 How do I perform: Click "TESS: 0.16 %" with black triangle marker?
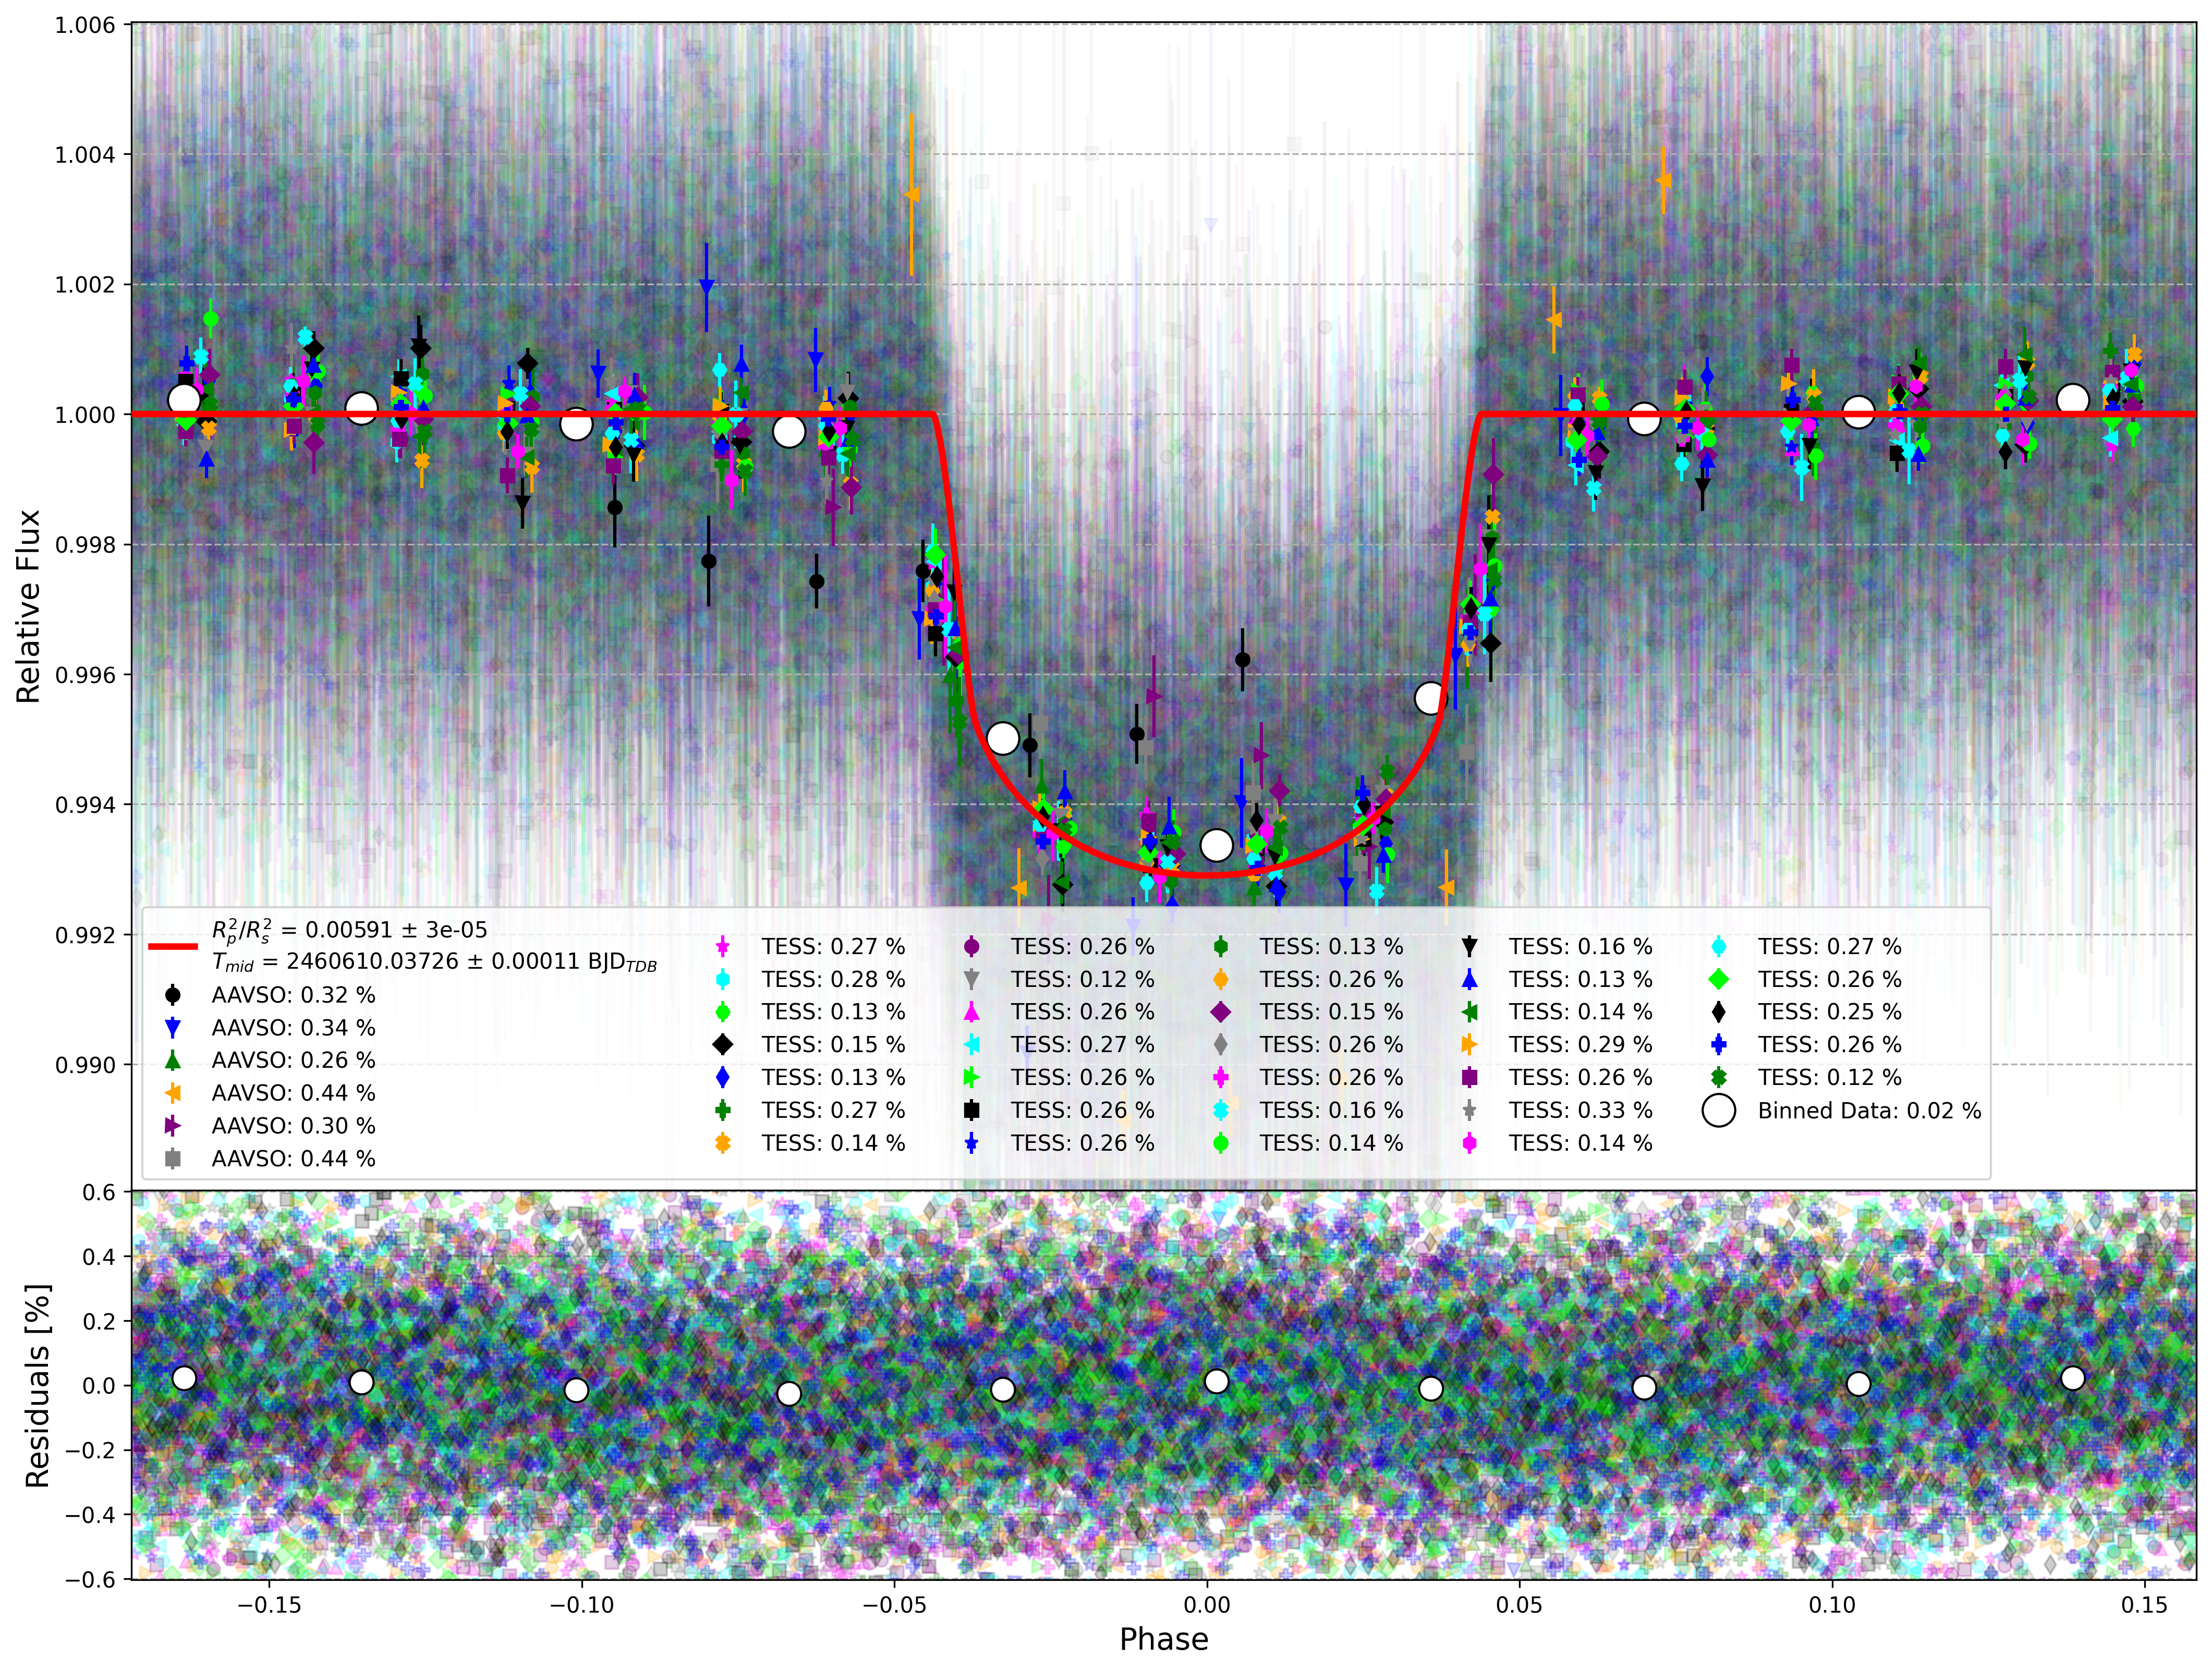(1580, 947)
